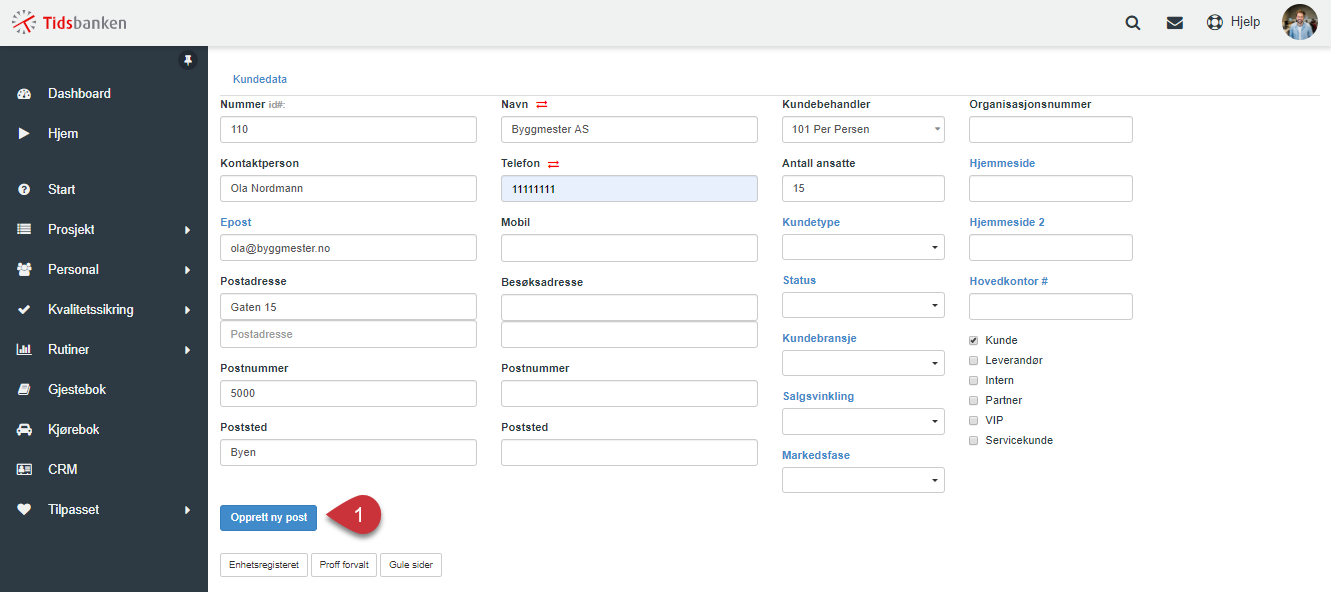Click the Tidsbanken logo

69,22
